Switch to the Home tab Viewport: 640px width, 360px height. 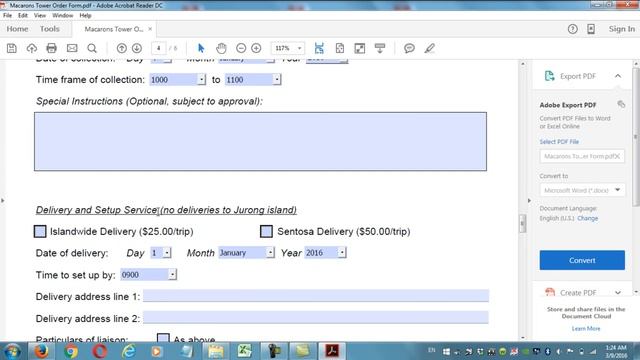tap(17, 29)
